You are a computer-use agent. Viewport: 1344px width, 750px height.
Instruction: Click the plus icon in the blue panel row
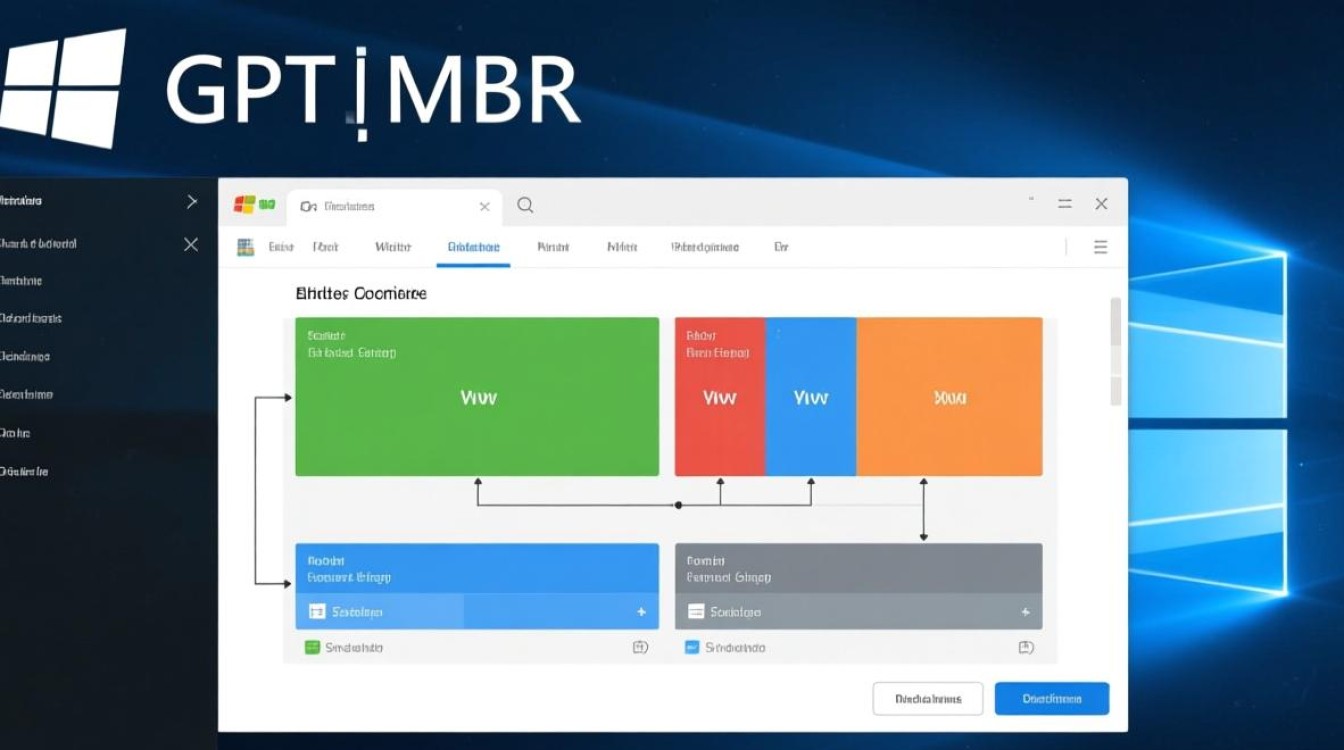pyautogui.click(x=641, y=612)
